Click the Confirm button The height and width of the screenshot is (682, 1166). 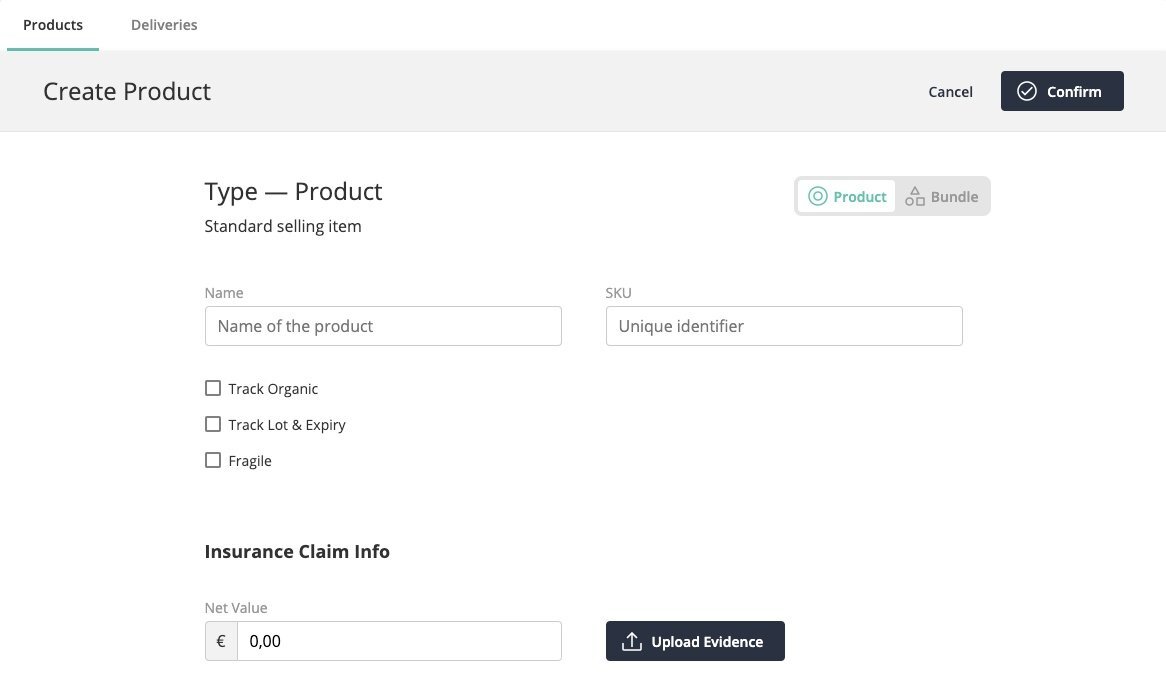[1062, 91]
